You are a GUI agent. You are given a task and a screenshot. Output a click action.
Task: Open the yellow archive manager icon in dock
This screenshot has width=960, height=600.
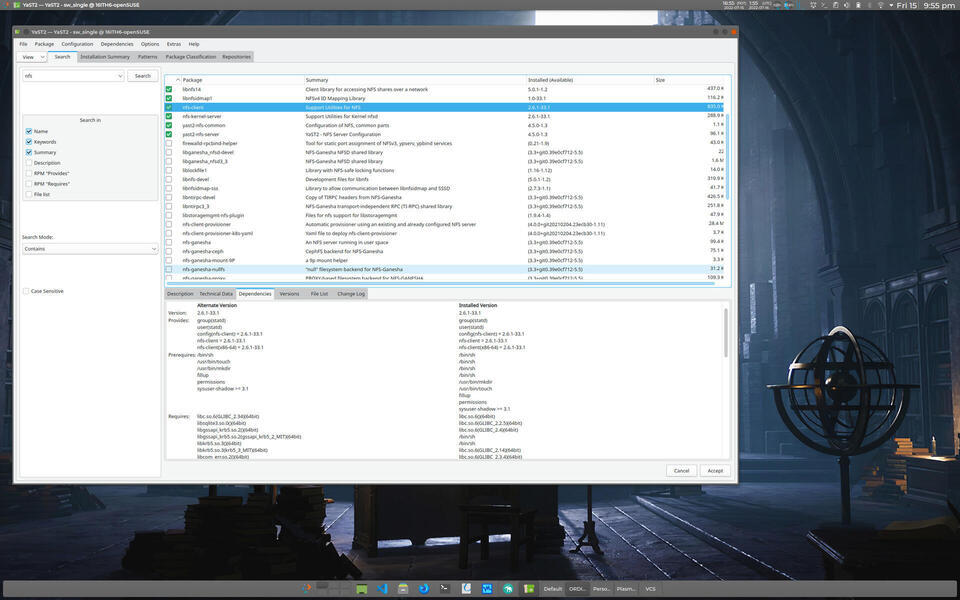403,589
